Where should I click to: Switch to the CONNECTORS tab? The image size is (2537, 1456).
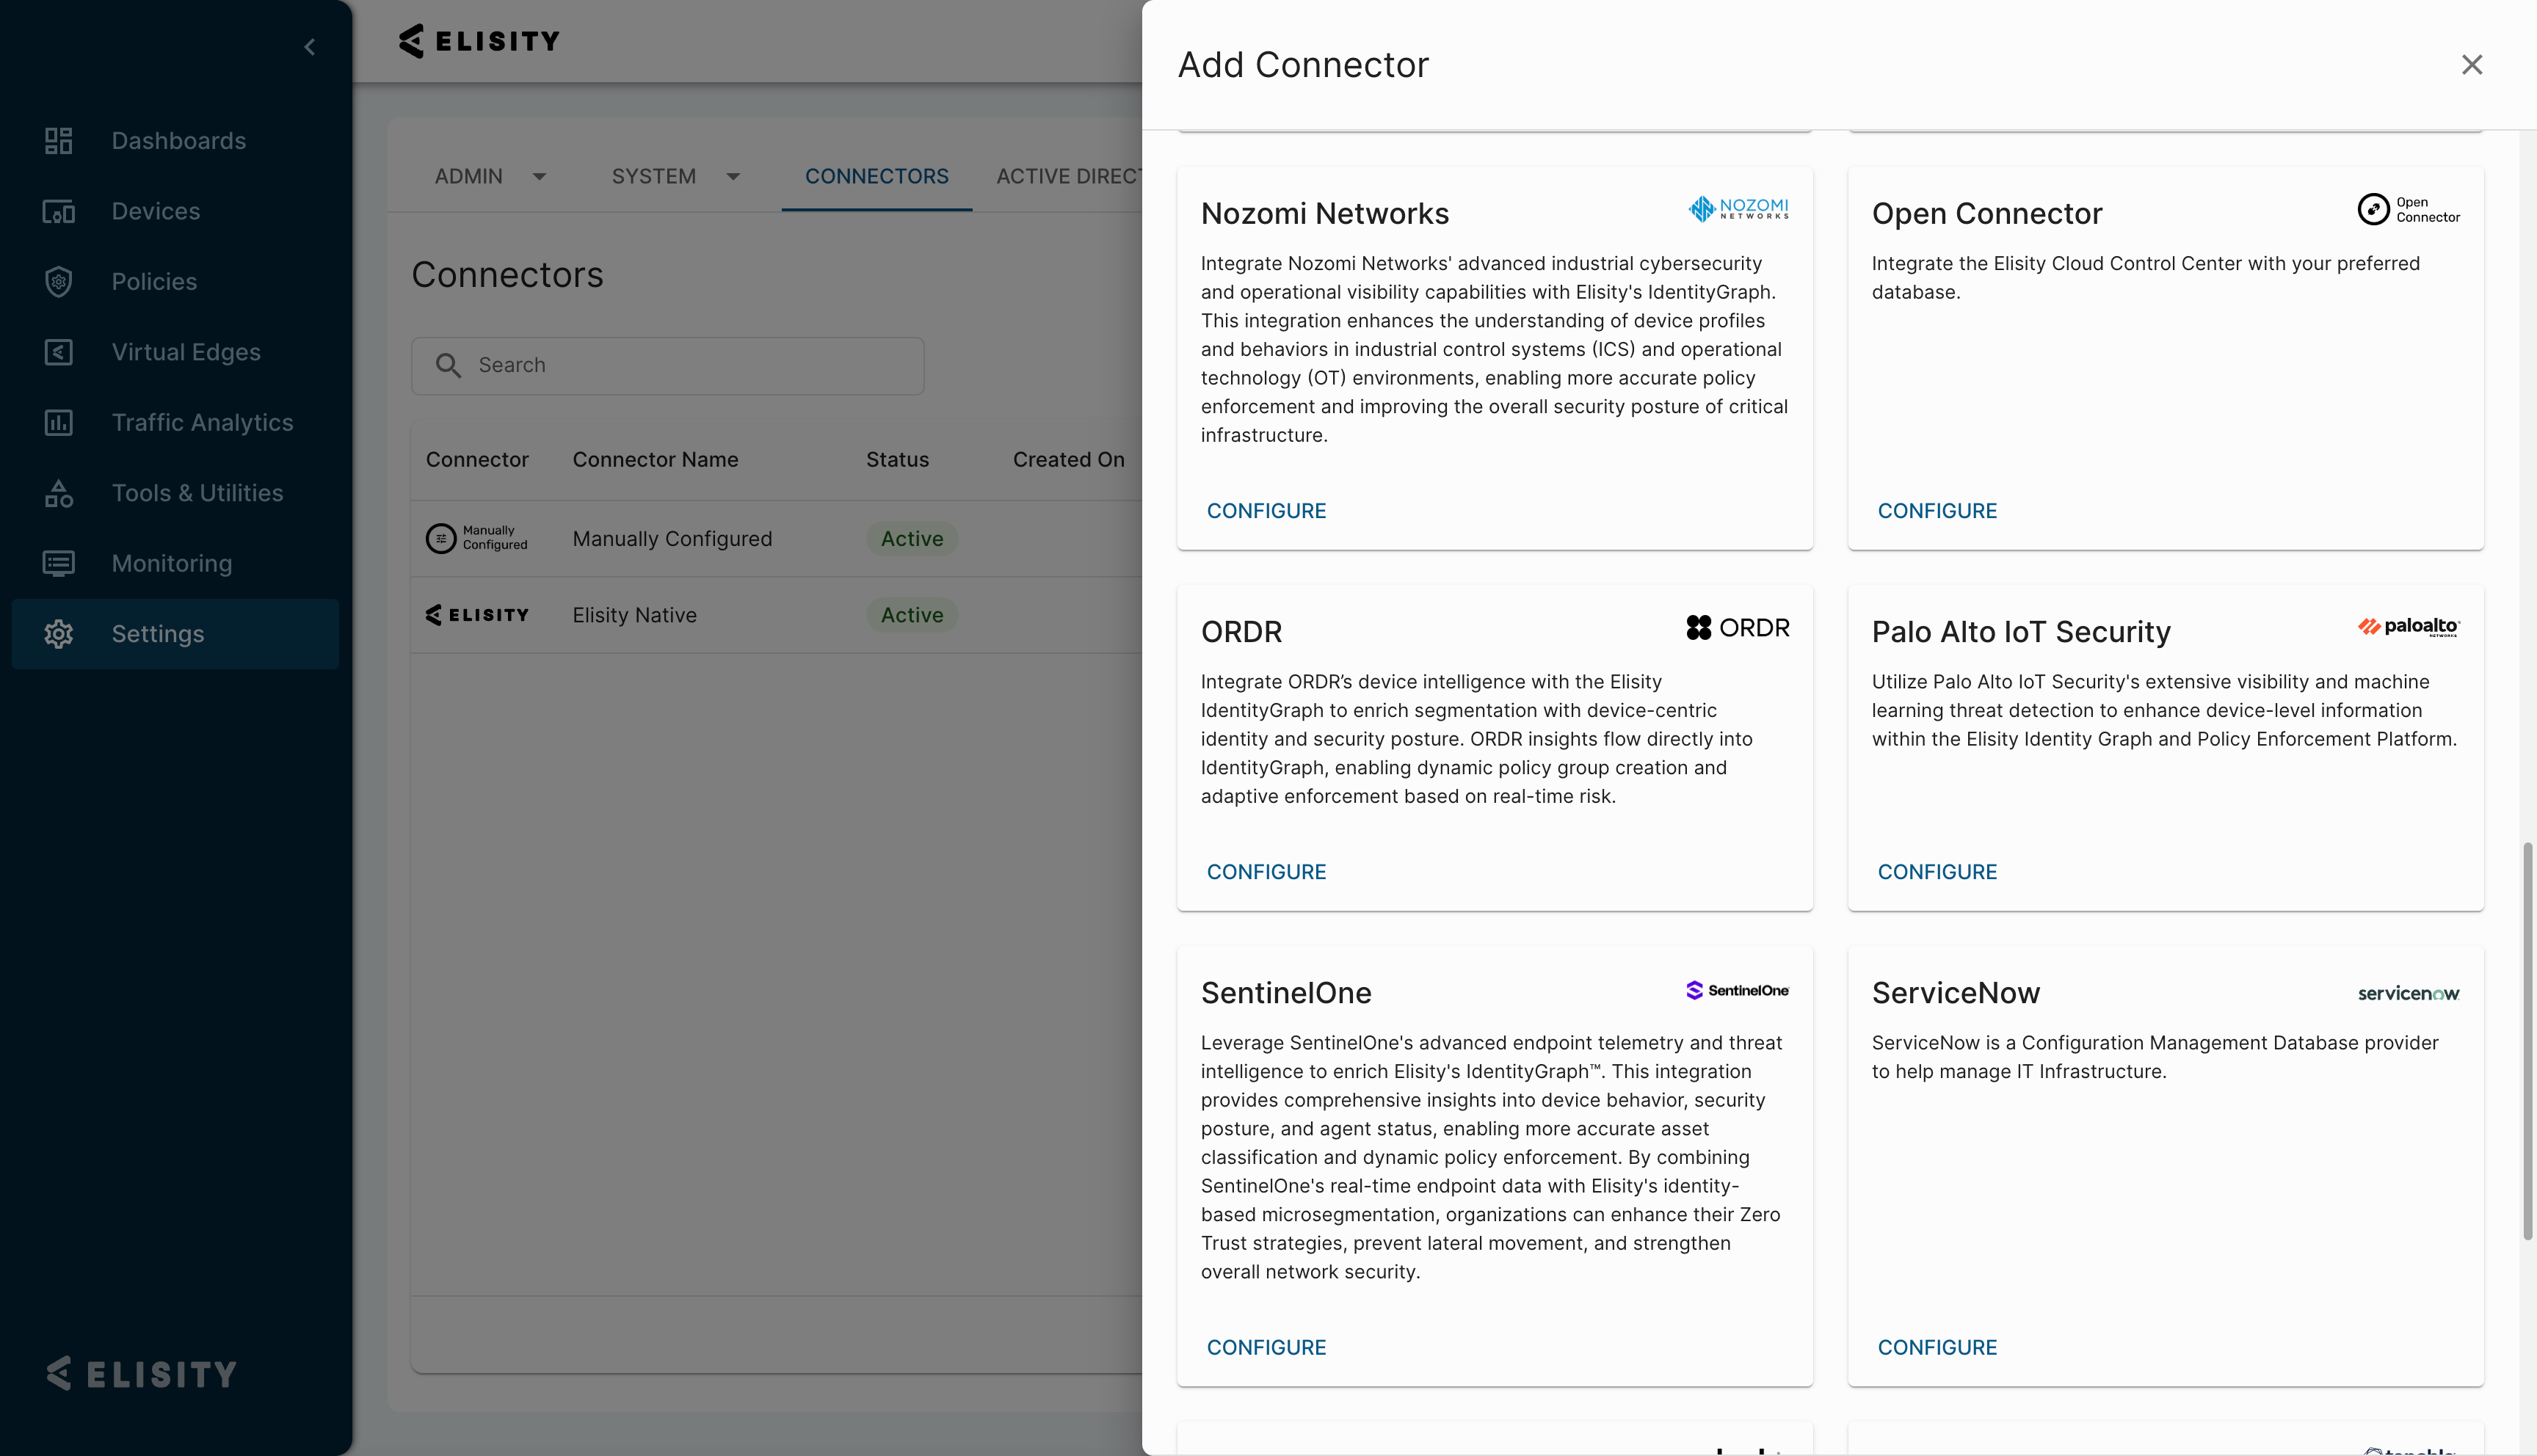point(876,176)
